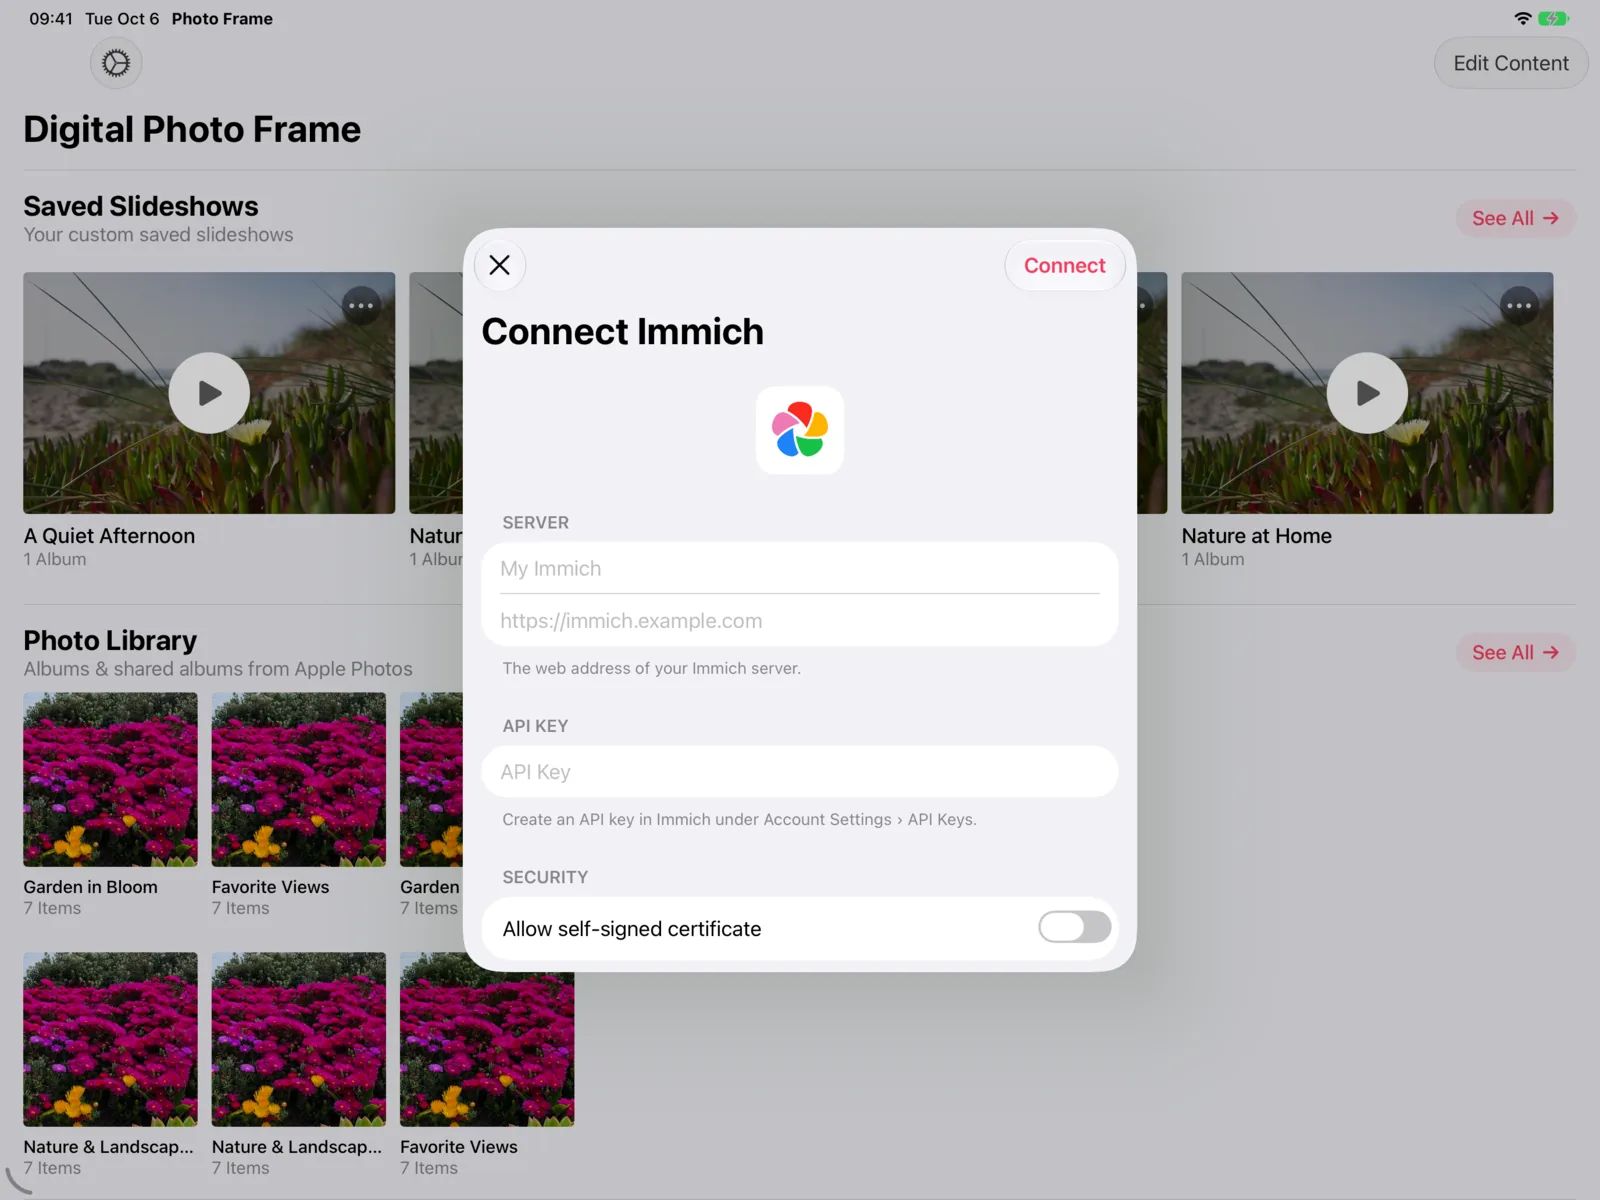1600x1200 pixels.
Task: Open bottom-row Favorite Views album thumbnail
Action: coord(487,1039)
